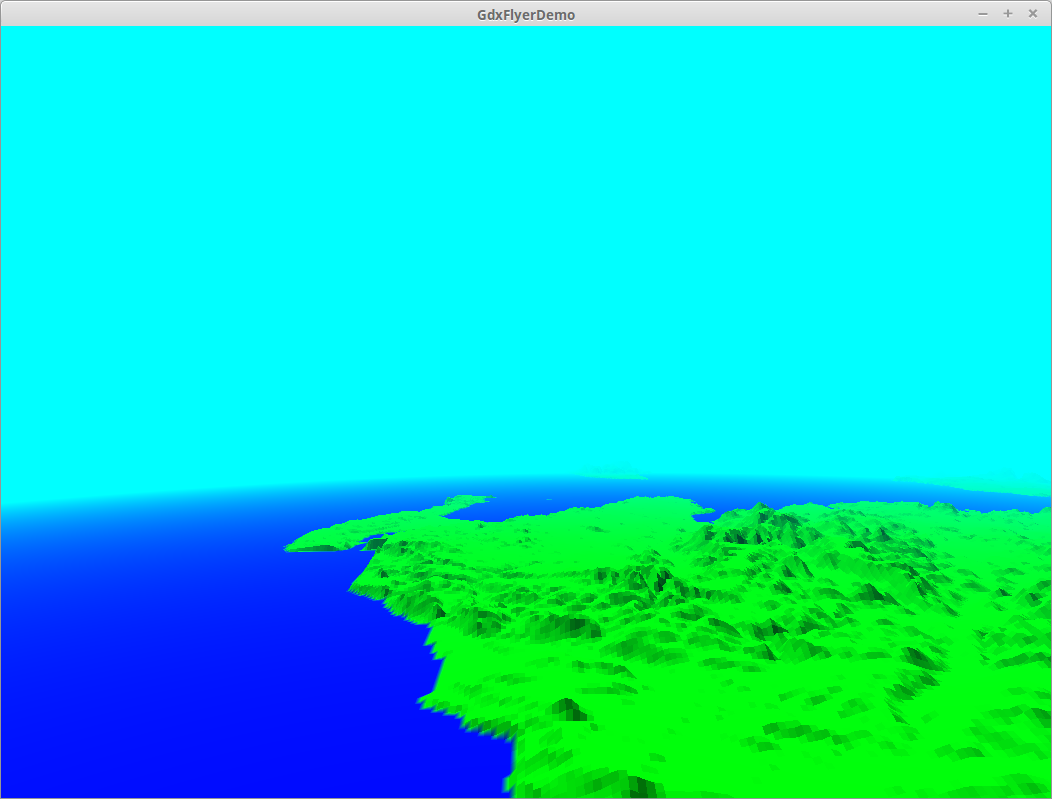
Task: Minimize the GdxFlyerDemo window
Action: coord(982,14)
